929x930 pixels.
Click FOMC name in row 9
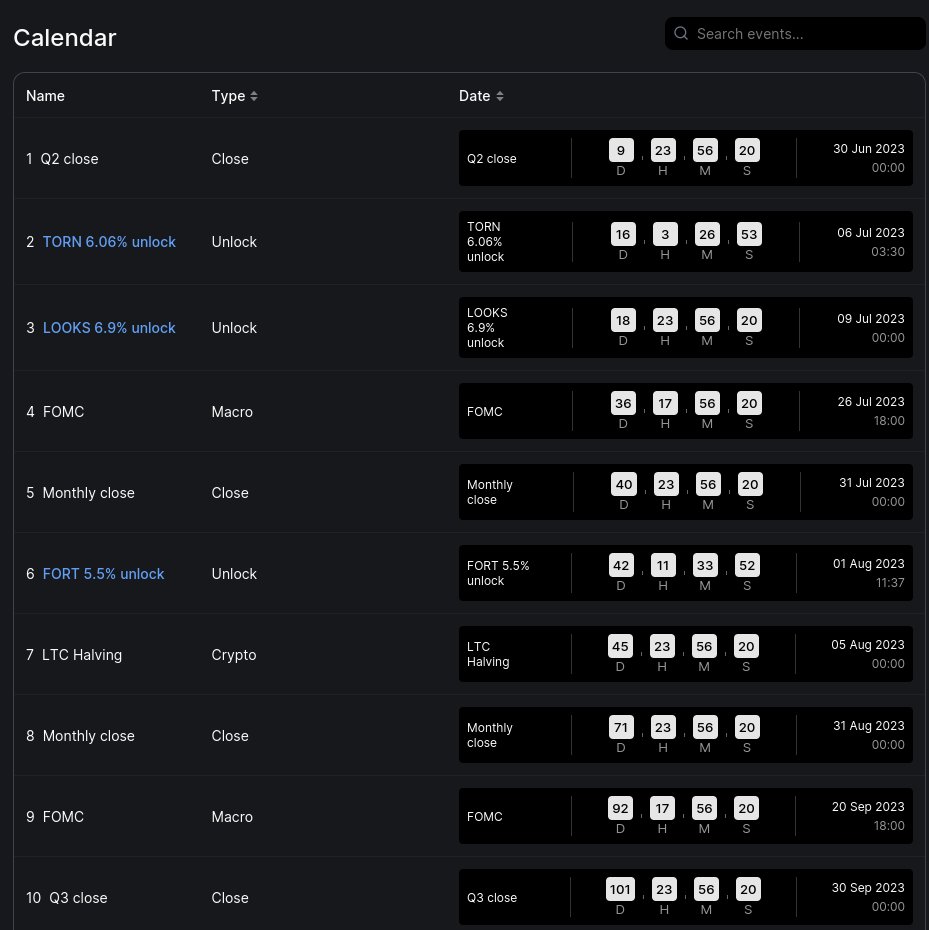coord(63,817)
